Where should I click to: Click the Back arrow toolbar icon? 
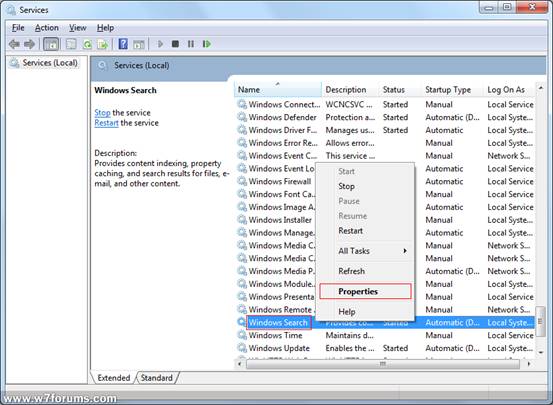14,44
